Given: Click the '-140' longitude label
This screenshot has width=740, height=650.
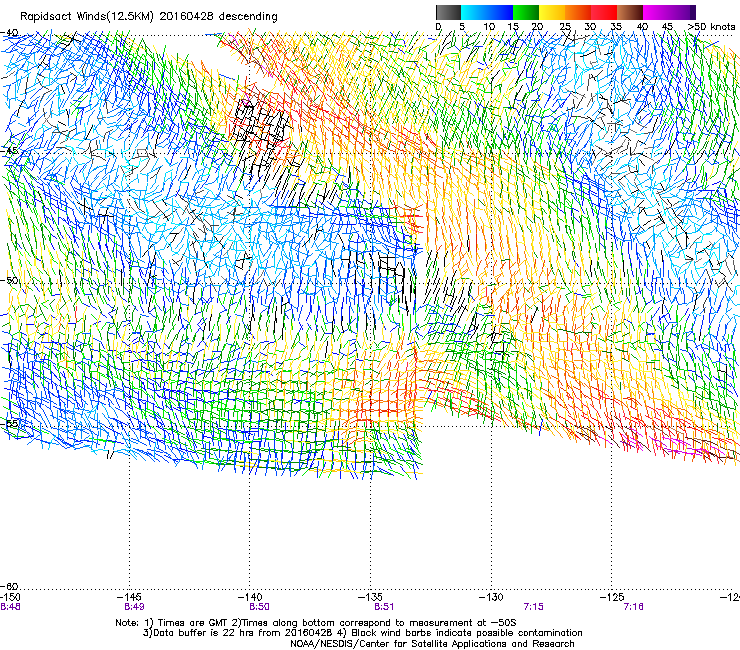Looking at the screenshot, I should (250, 597).
